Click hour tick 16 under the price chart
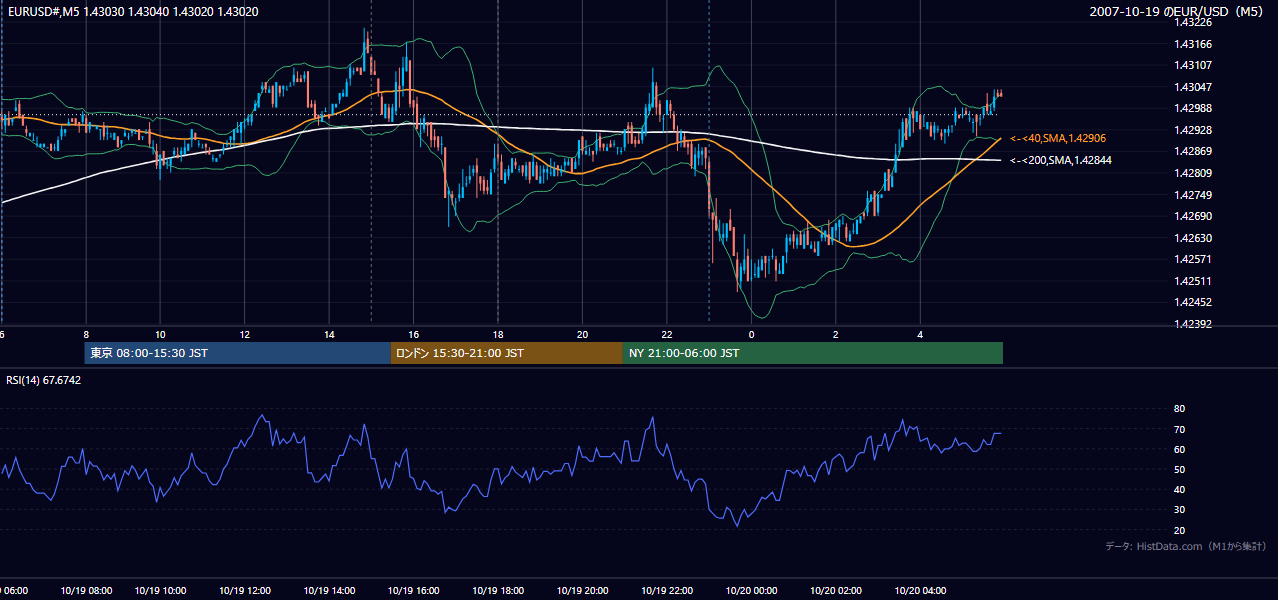 pyautogui.click(x=414, y=335)
